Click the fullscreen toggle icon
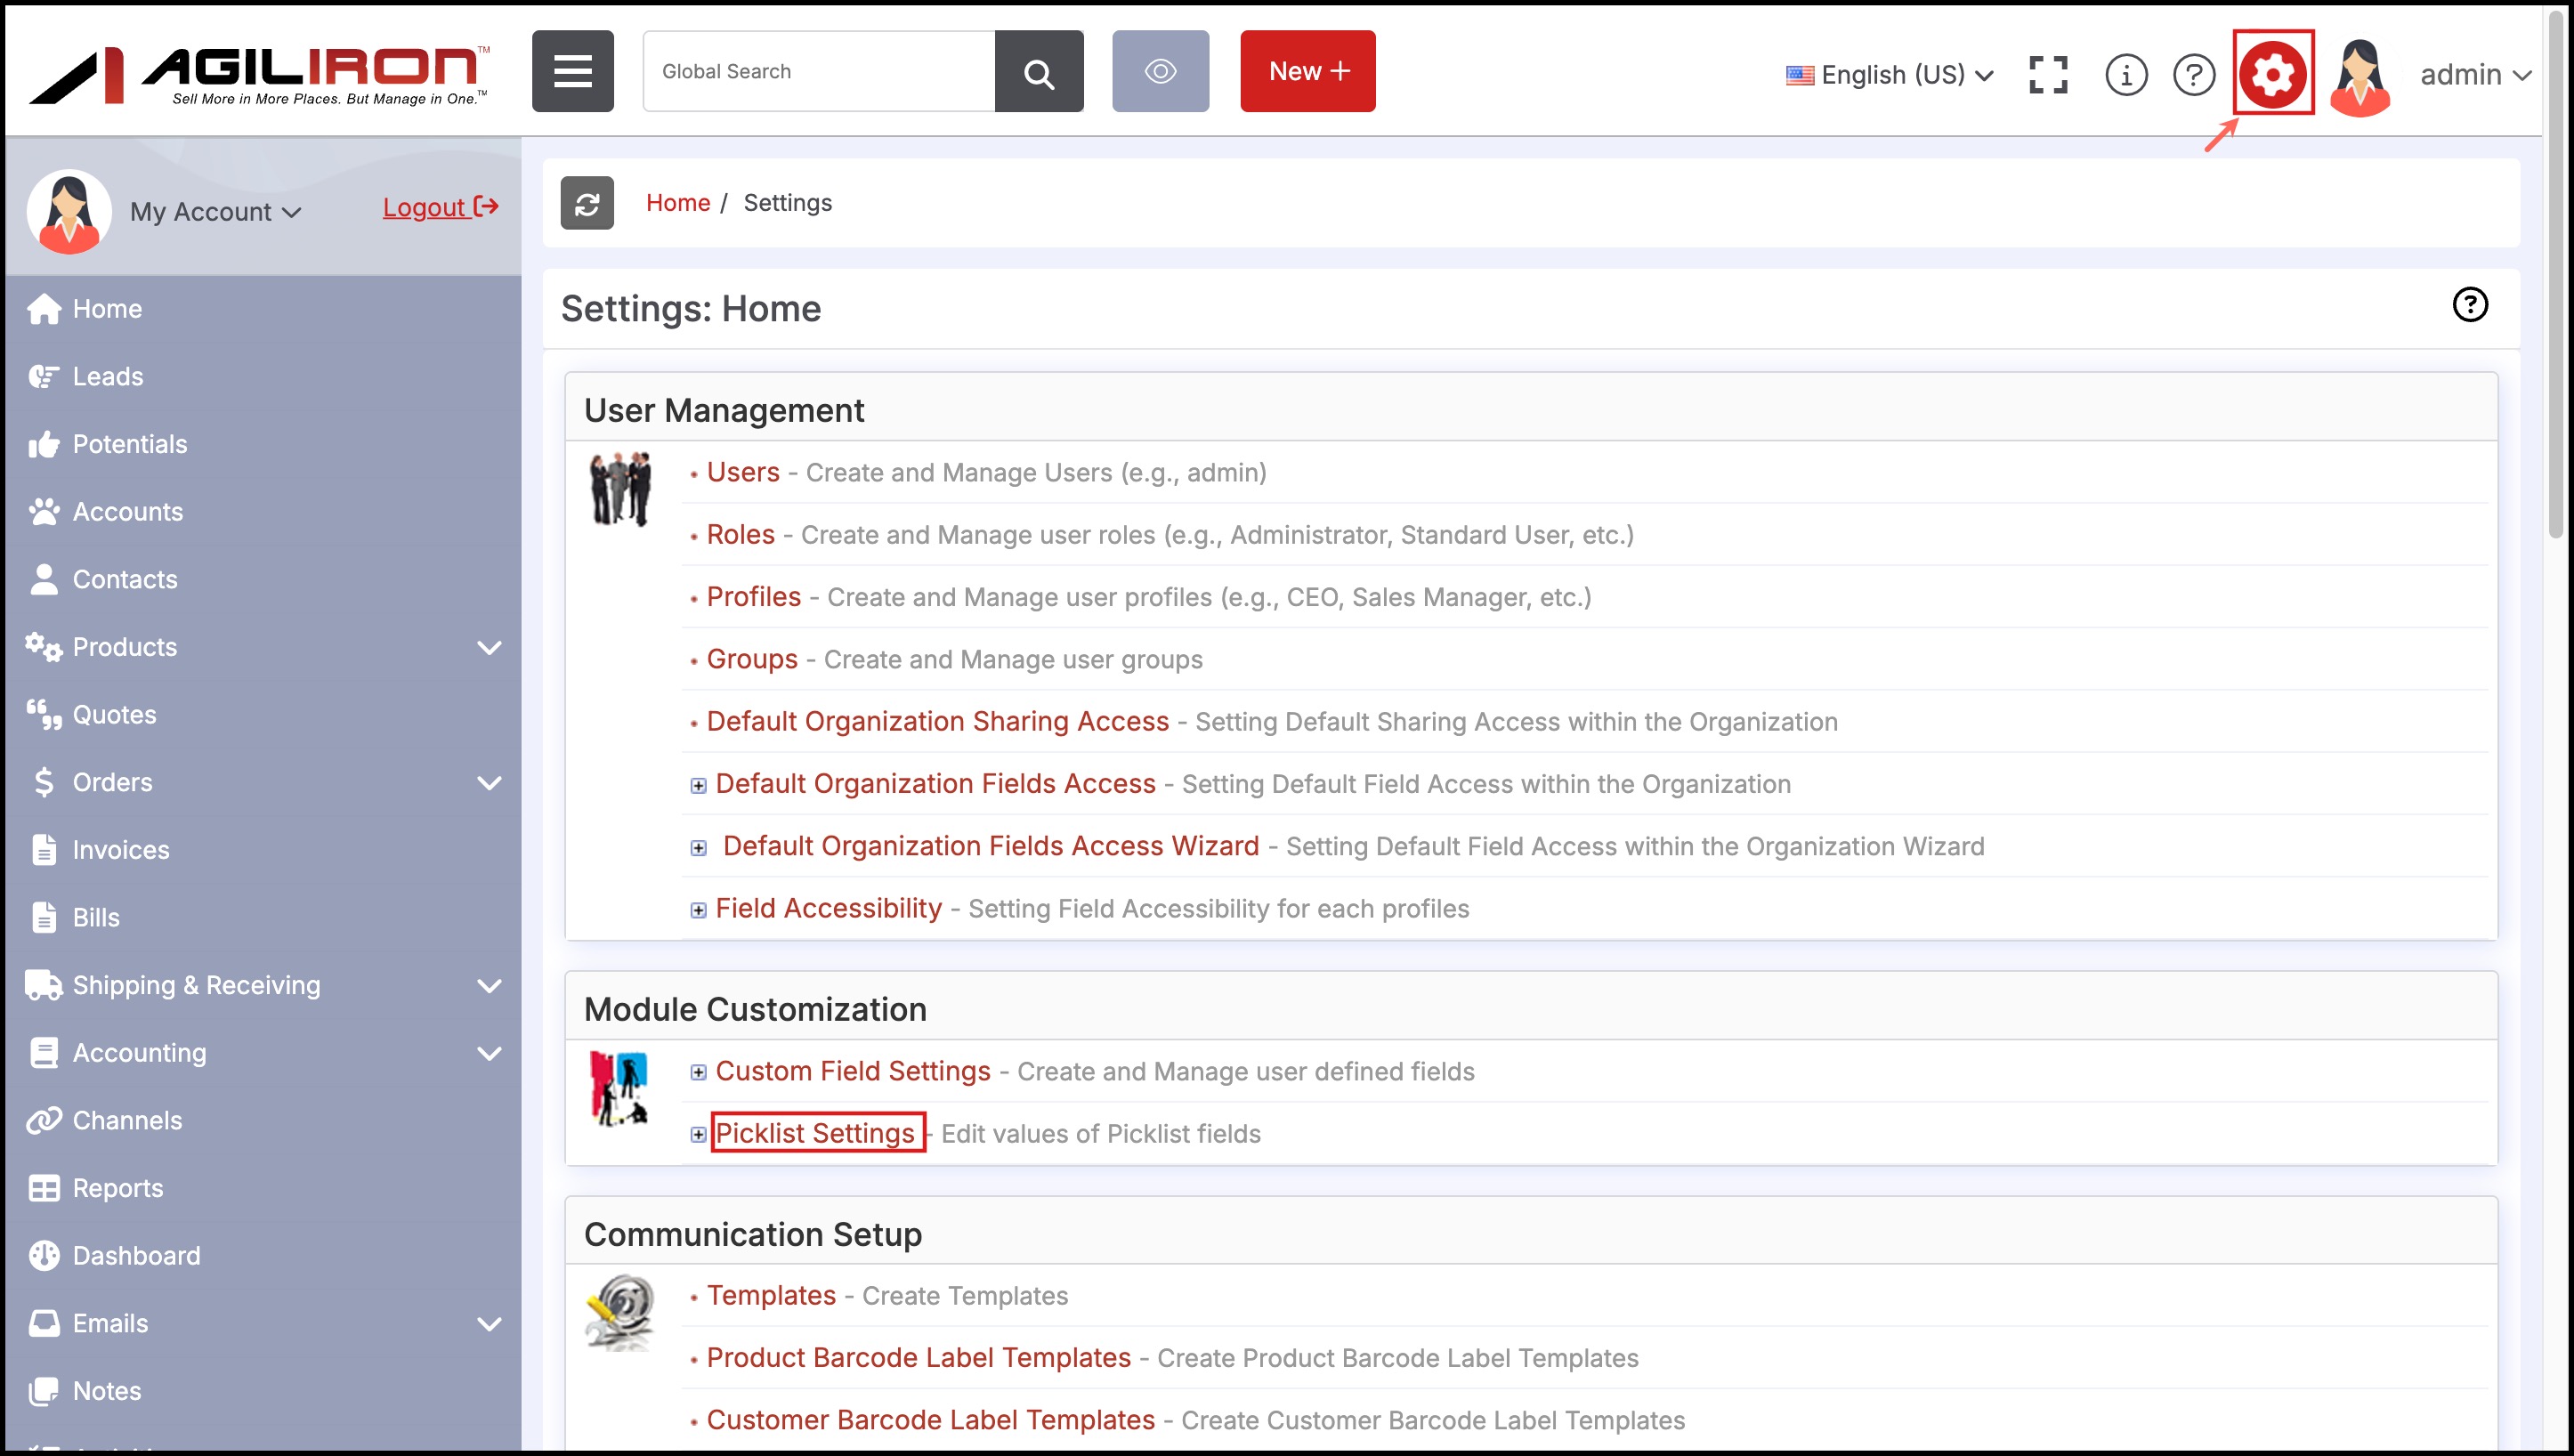The height and width of the screenshot is (1456, 2574). (x=2048, y=74)
